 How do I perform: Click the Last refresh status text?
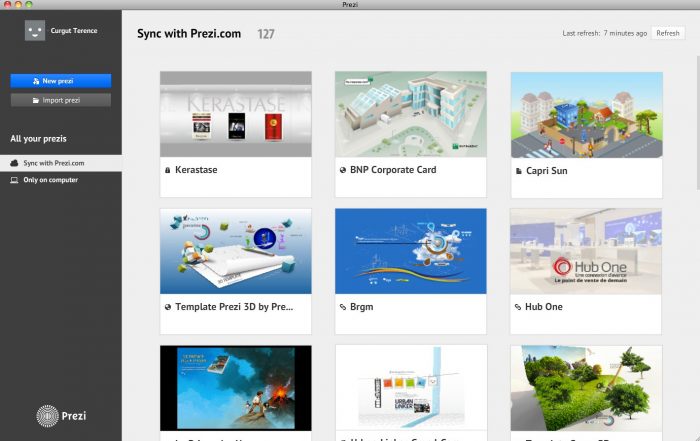click(604, 33)
